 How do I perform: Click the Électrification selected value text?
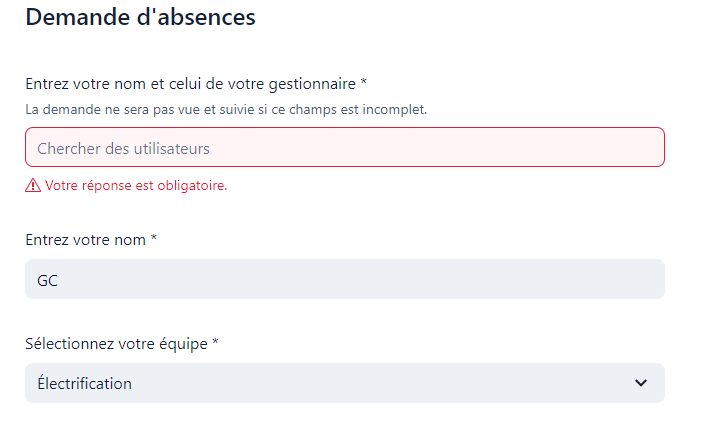point(84,383)
